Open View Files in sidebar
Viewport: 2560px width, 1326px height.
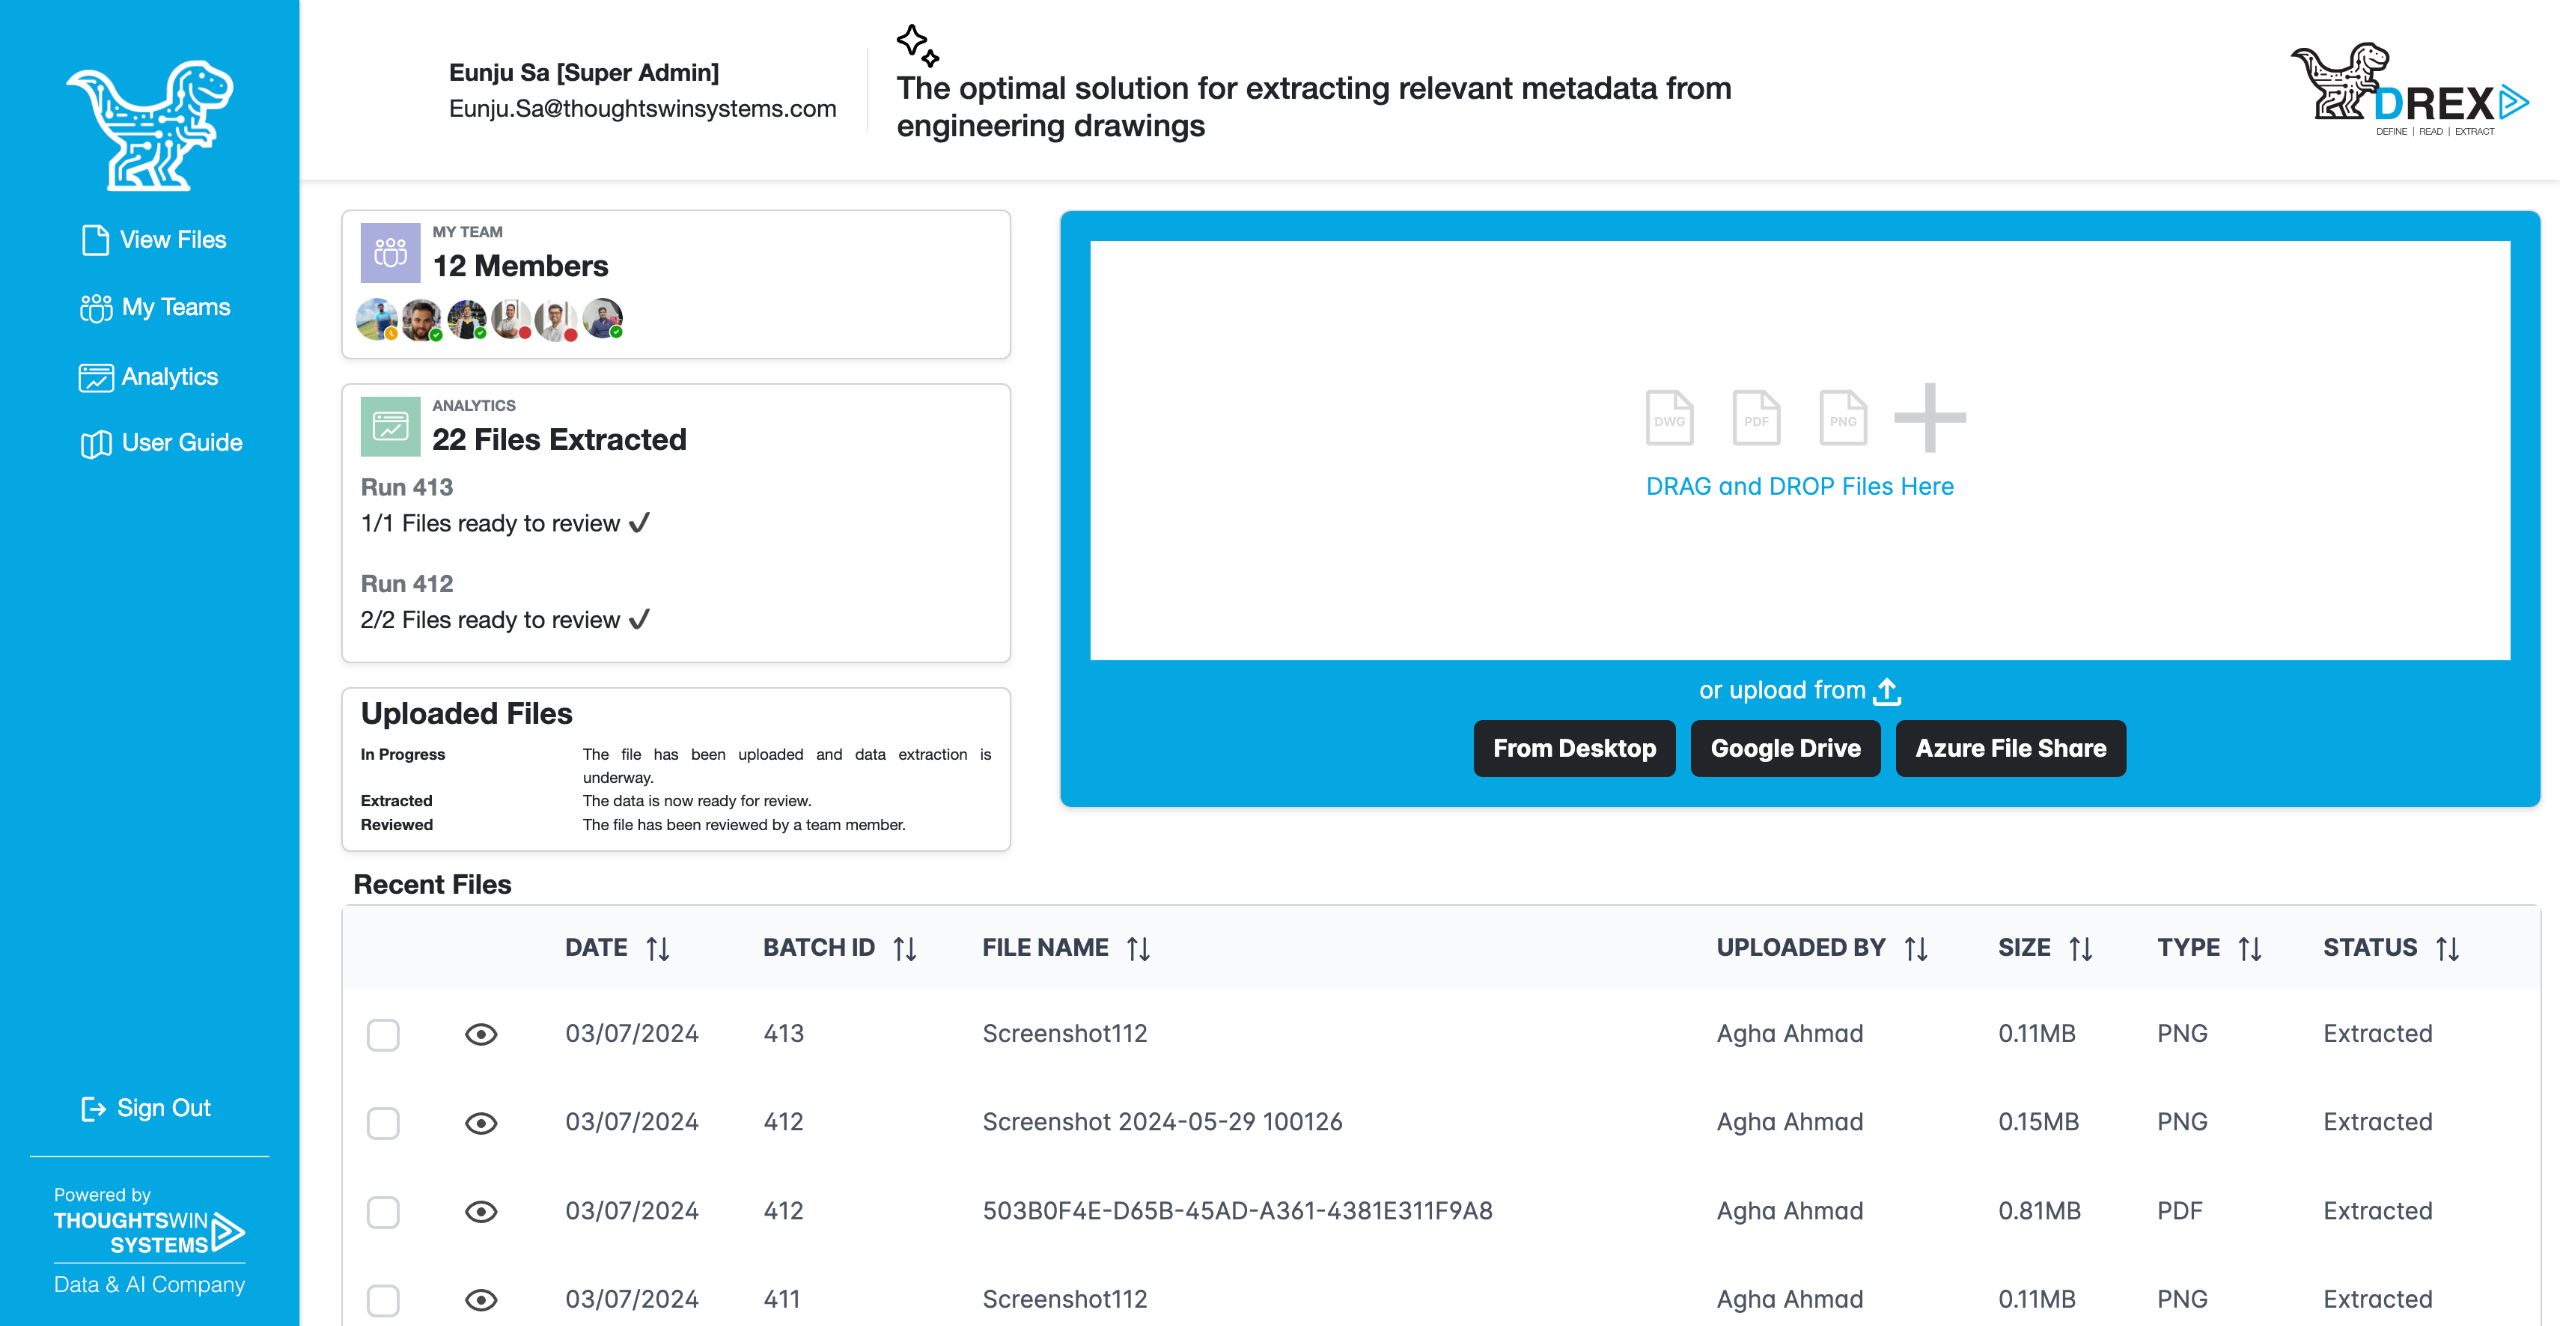pos(154,240)
